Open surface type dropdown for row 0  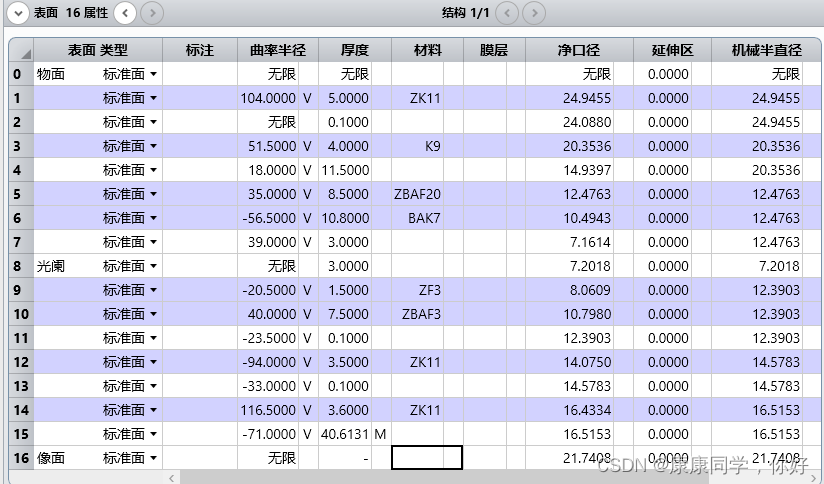click(153, 74)
